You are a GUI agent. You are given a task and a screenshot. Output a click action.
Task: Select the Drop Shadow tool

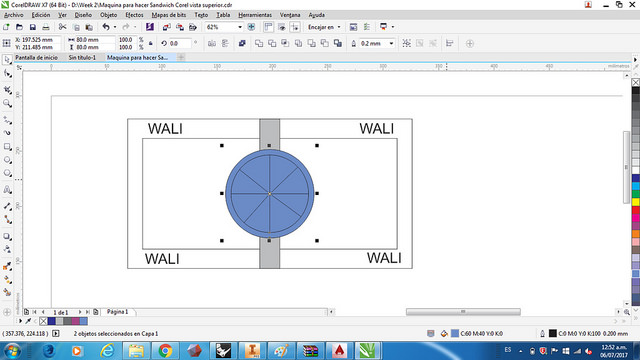click(x=7, y=236)
